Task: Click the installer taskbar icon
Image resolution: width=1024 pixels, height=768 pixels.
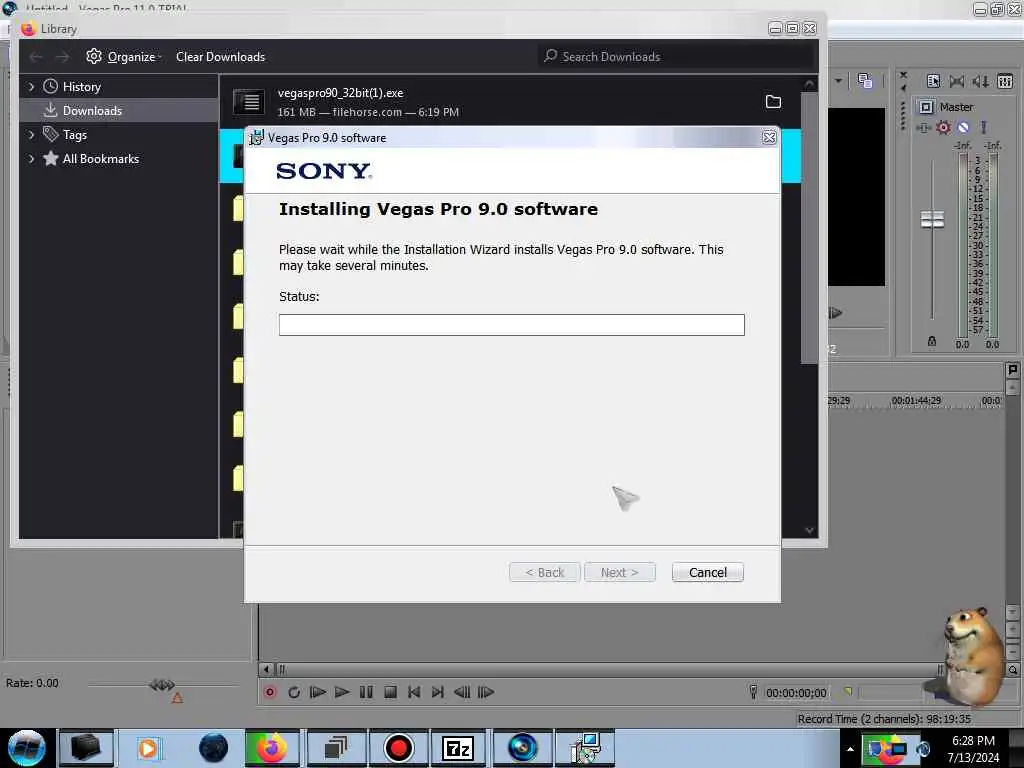Action: [x=585, y=748]
